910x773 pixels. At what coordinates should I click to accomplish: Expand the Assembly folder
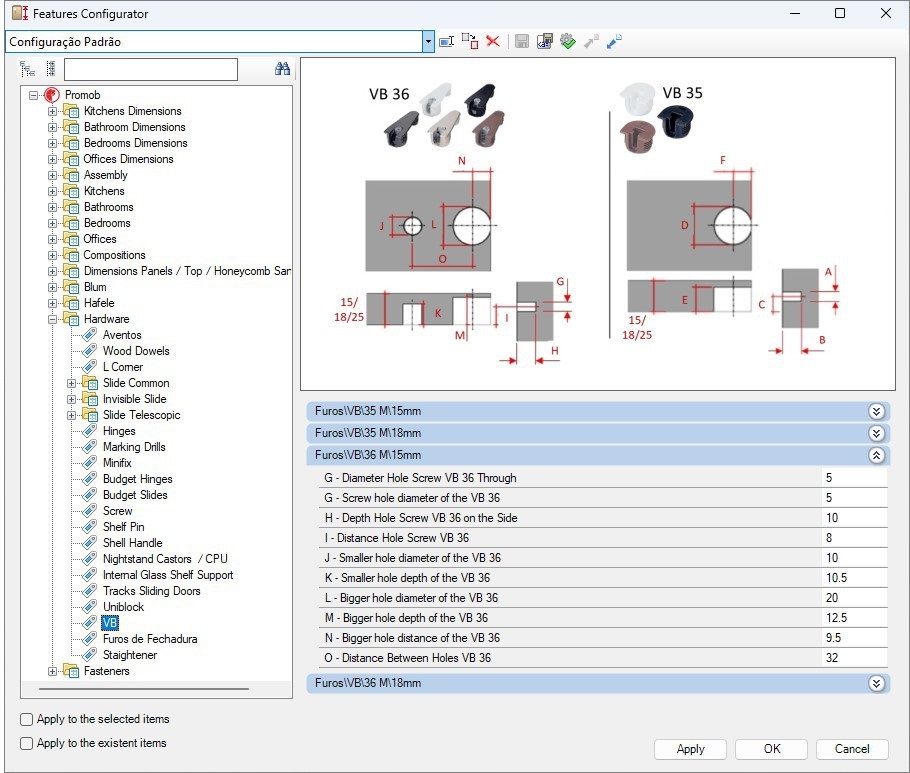coord(52,175)
